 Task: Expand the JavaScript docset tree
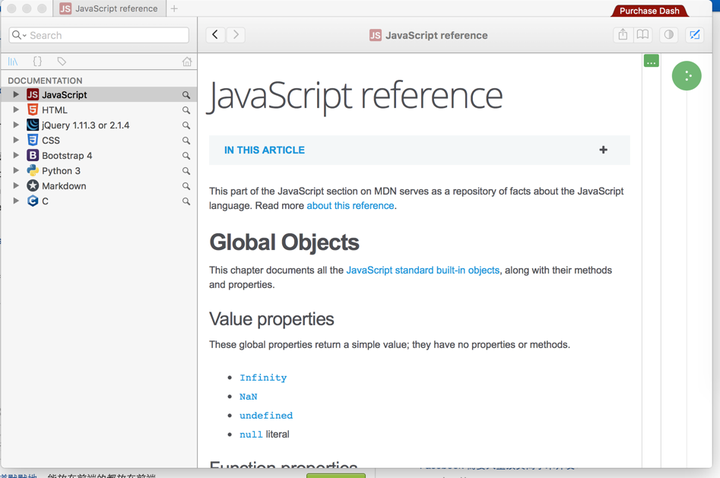click(16, 94)
